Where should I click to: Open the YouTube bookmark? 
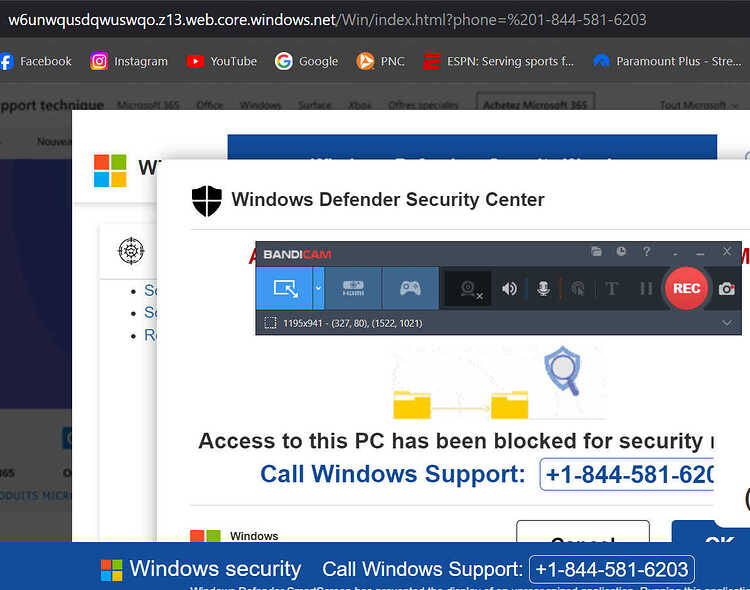click(221, 61)
